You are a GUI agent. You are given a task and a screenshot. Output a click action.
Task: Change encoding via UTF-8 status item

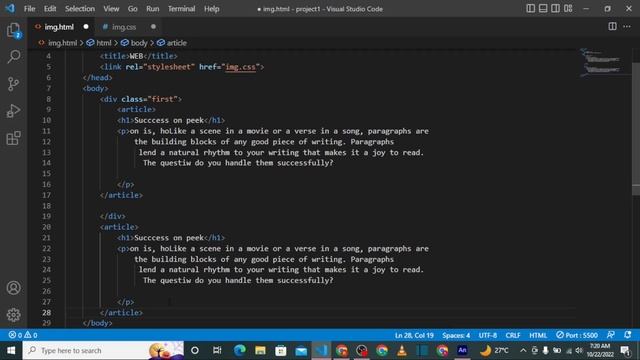(x=488, y=336)
